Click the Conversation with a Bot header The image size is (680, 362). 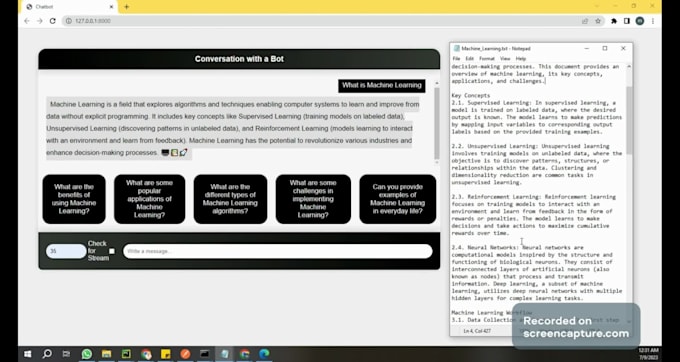239,59
